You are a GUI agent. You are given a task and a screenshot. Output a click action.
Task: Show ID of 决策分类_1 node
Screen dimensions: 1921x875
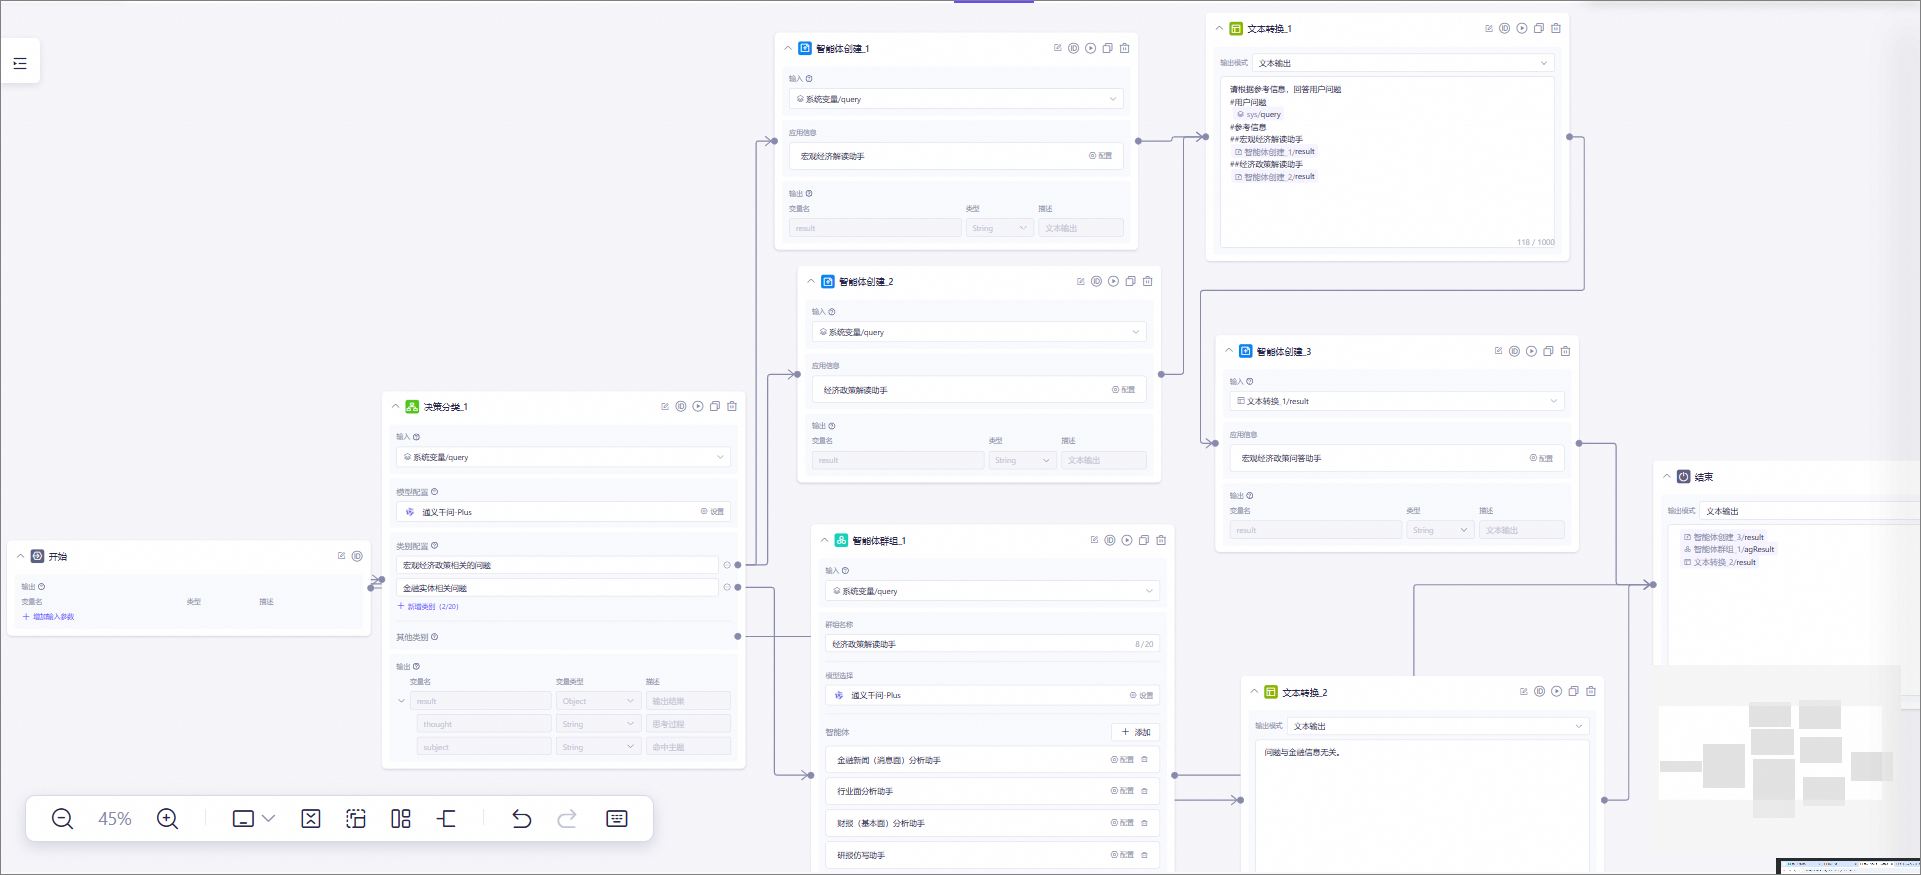[681, 406]
